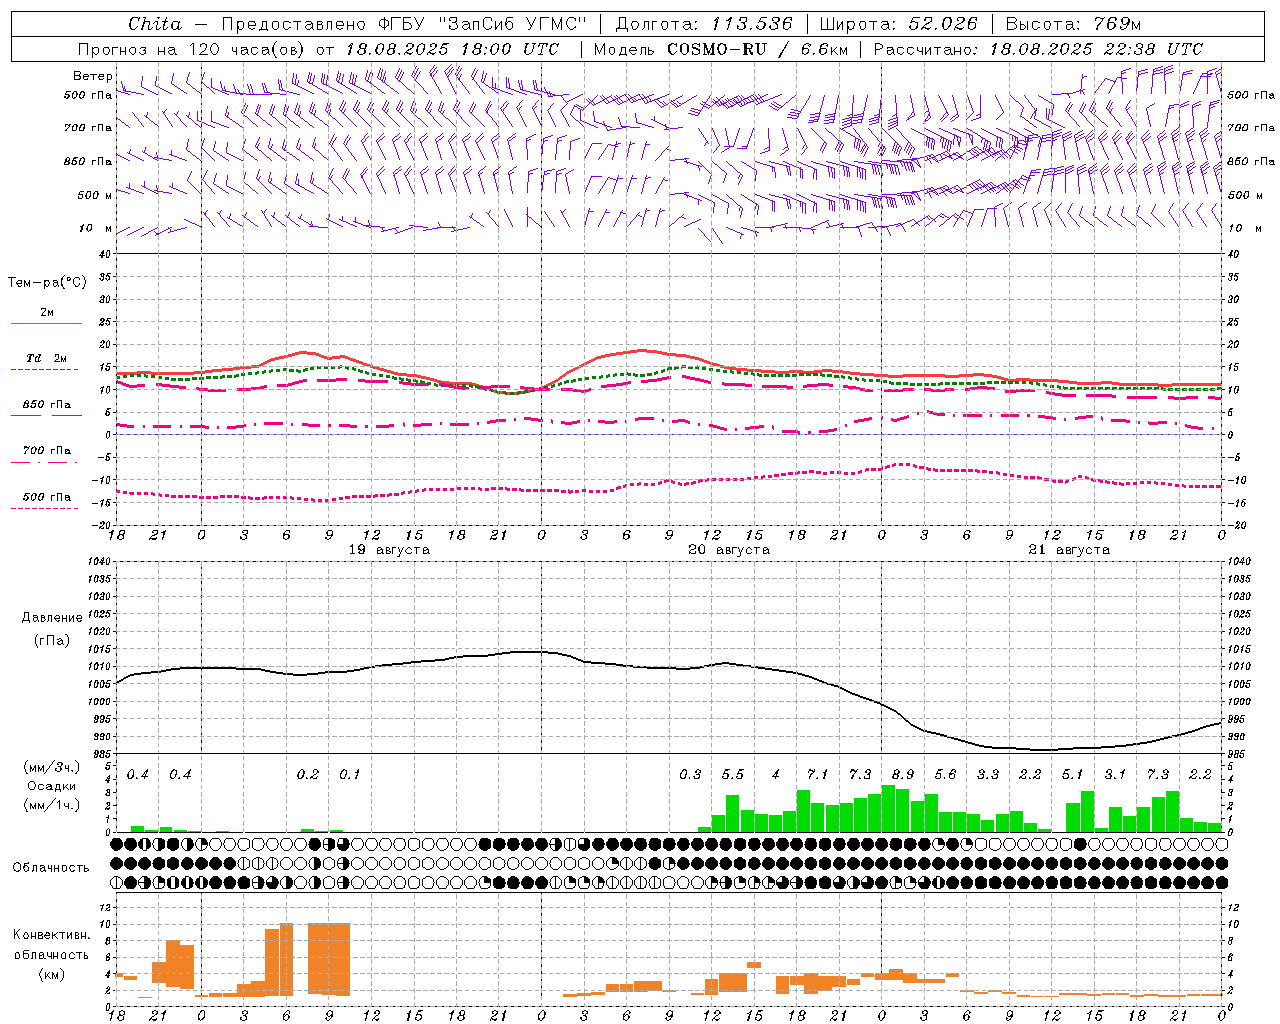Click the '21 августа' date label

tap(1069, 550)
